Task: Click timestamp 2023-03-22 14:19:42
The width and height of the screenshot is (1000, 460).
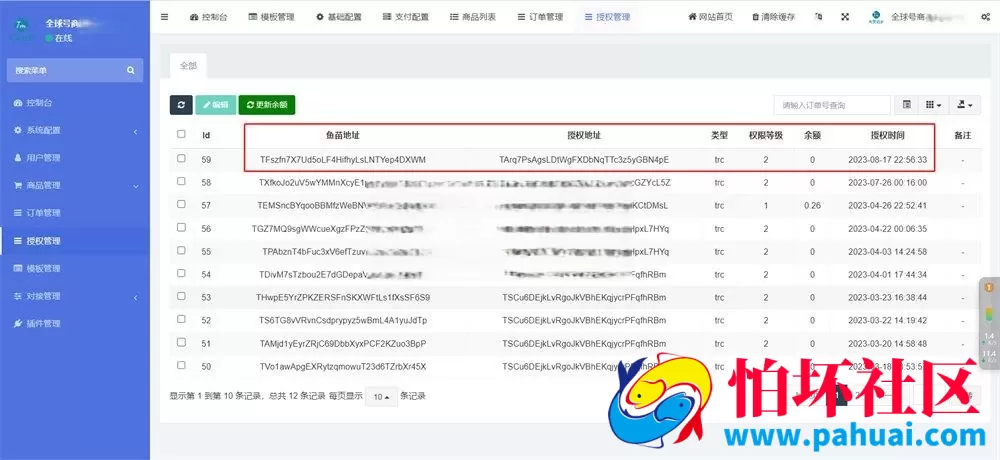Action: click(887, 320)
